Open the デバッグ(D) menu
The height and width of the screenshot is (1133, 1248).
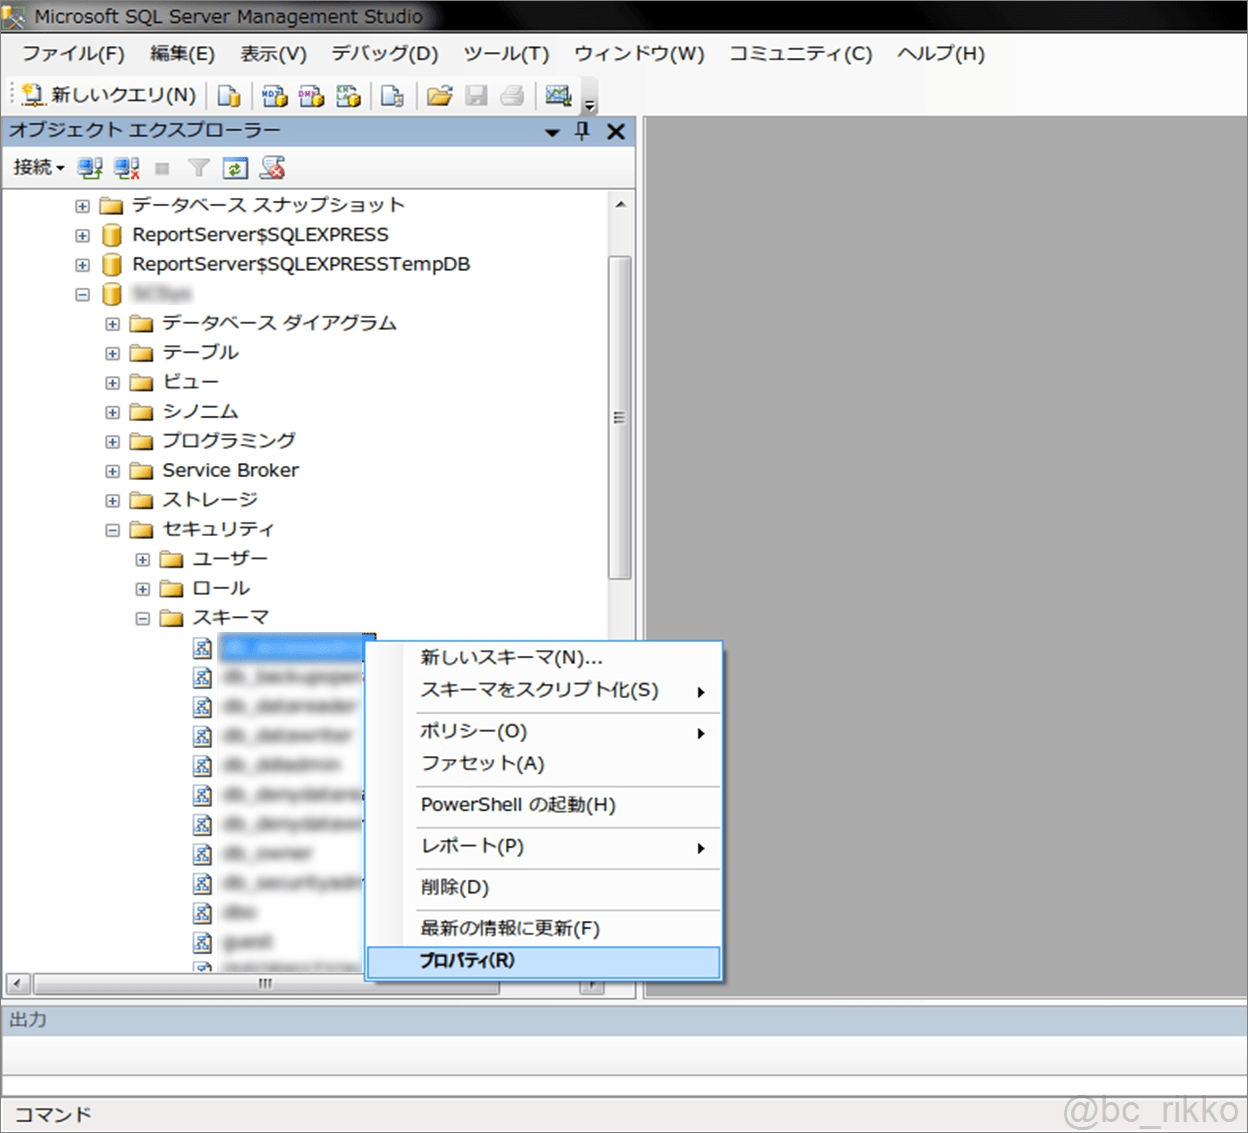coord(385,54)
